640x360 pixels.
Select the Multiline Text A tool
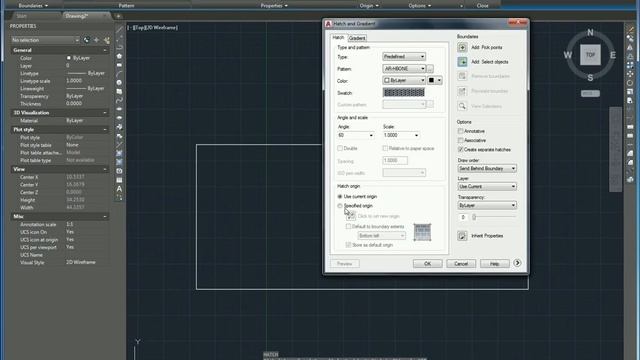click(119, 189)
